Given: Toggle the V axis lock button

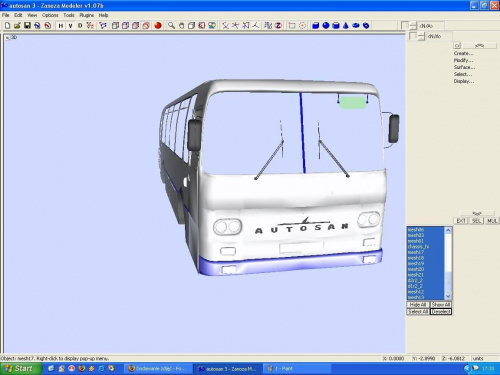Looking at the screenshot, I should coord(70,25).
